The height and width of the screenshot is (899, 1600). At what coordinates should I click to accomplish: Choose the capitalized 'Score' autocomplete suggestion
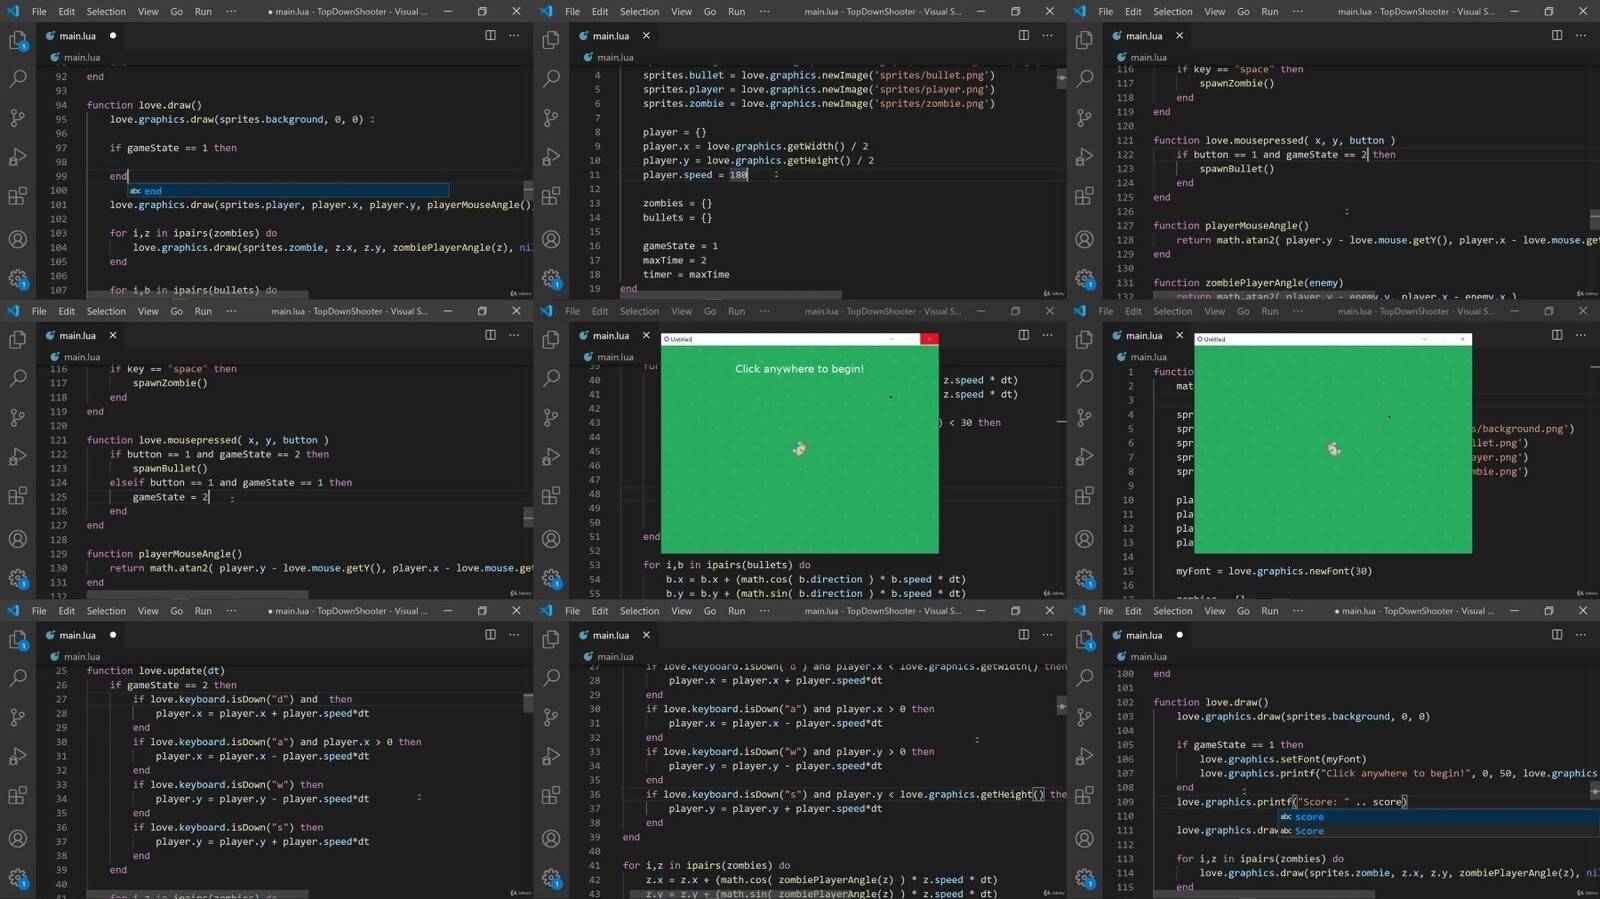point(1438,830)
